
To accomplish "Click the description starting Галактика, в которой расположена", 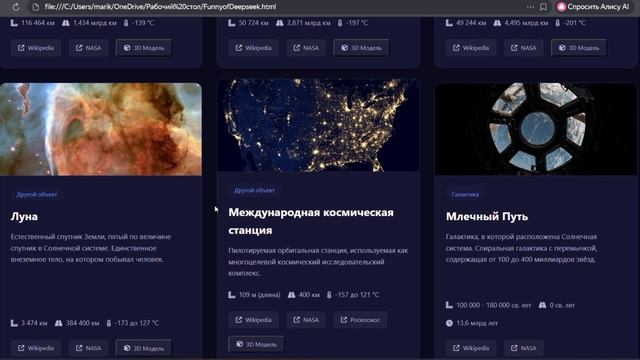I will [521, 248].
